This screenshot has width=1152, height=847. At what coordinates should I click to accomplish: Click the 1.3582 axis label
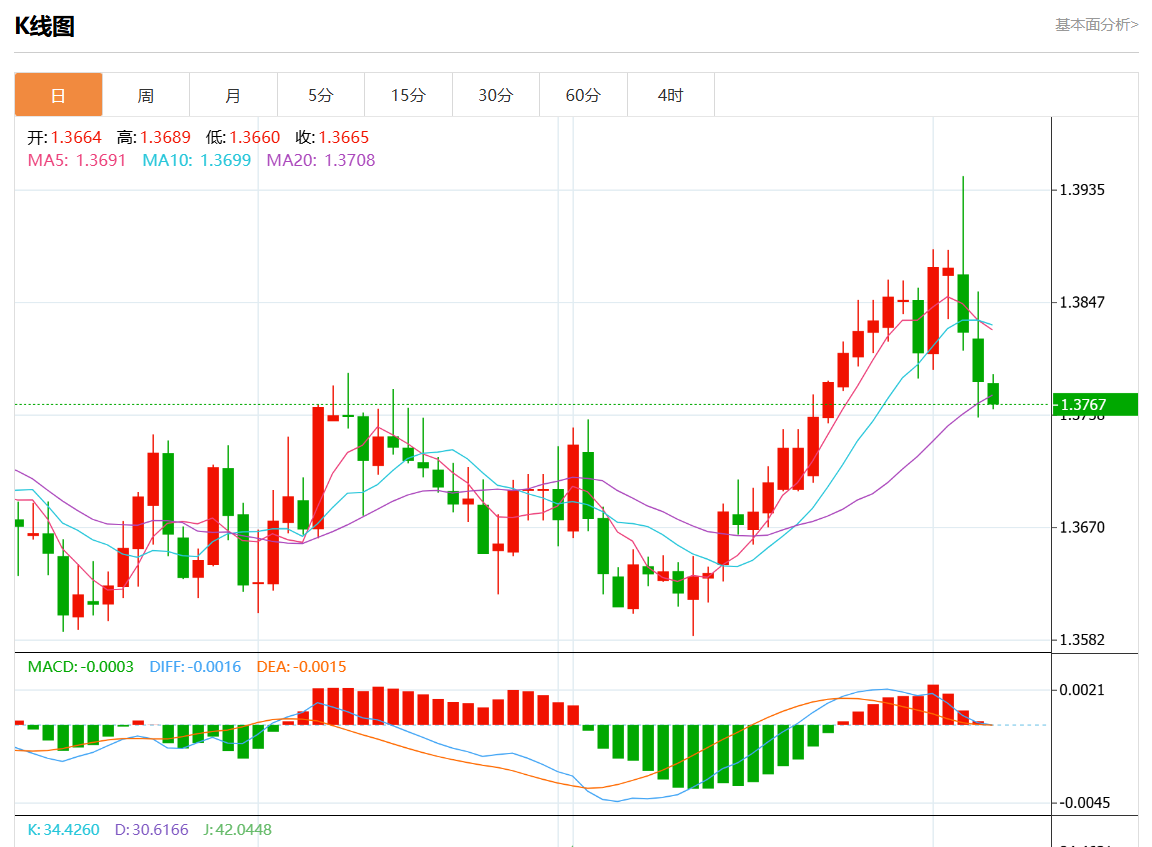[1082, 640]
